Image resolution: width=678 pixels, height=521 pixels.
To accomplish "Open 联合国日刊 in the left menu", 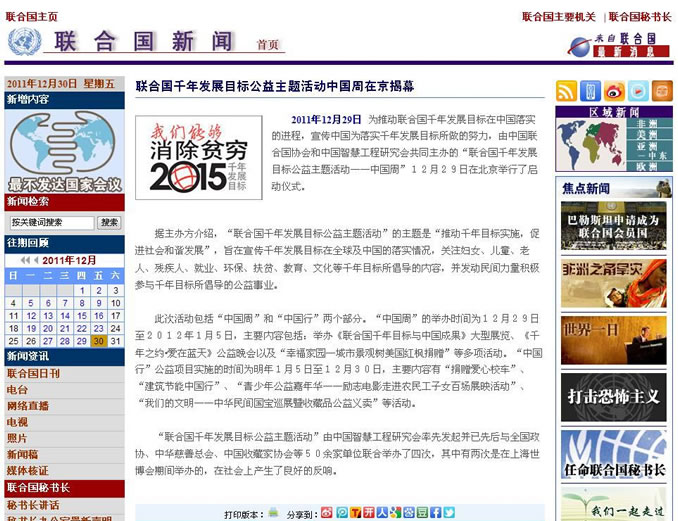I will (33, 373).
